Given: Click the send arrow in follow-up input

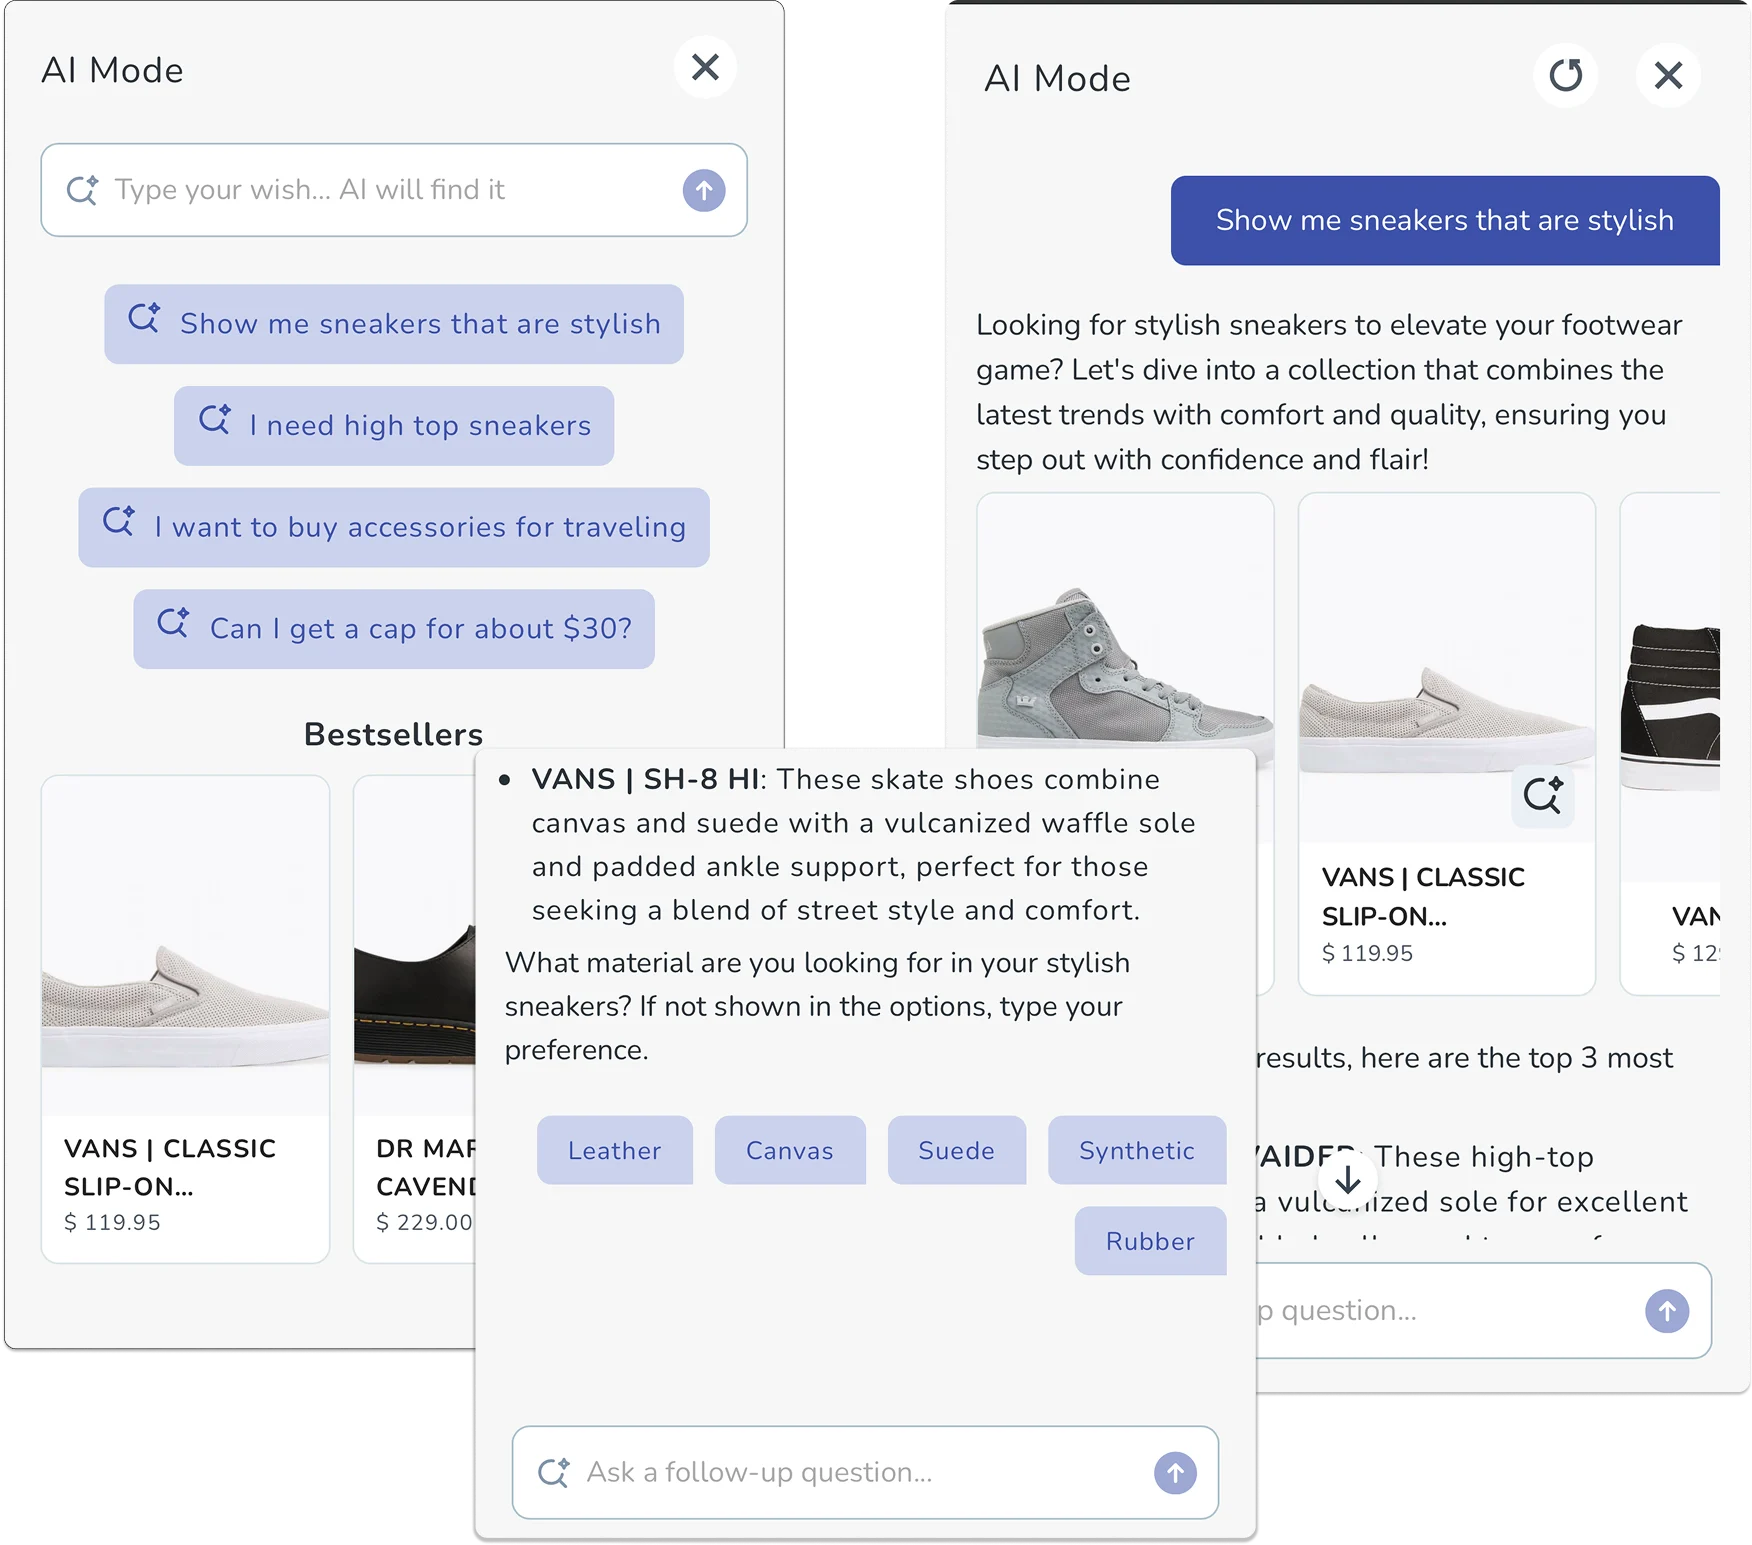Looking at the screenshot, I should tap(1175, 1473).
